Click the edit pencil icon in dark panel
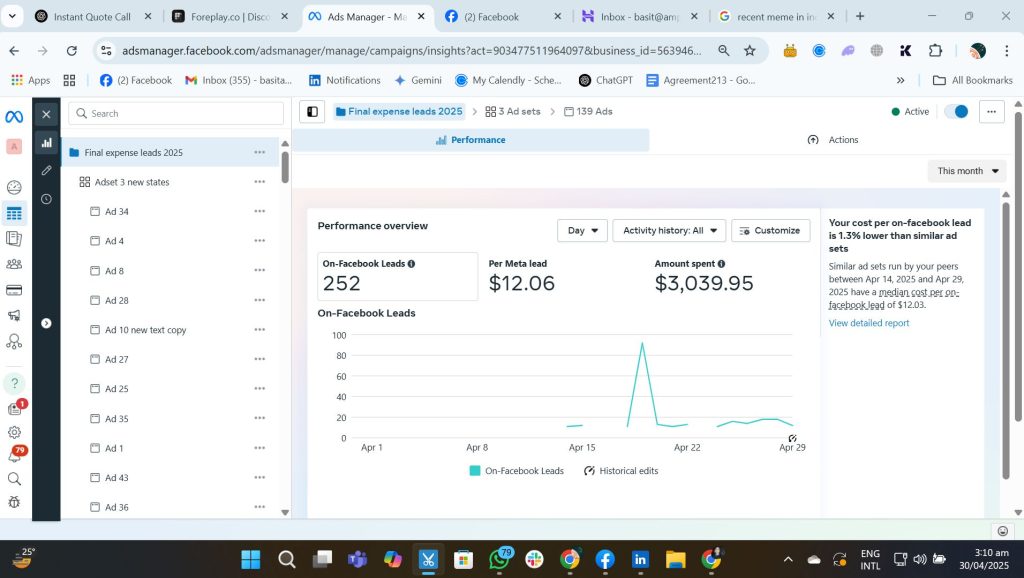This screenshot has width=1024, height=578. point(46,171)
